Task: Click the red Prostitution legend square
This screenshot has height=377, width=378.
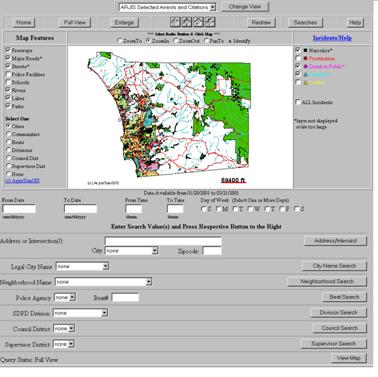Action: pos(305,58)
